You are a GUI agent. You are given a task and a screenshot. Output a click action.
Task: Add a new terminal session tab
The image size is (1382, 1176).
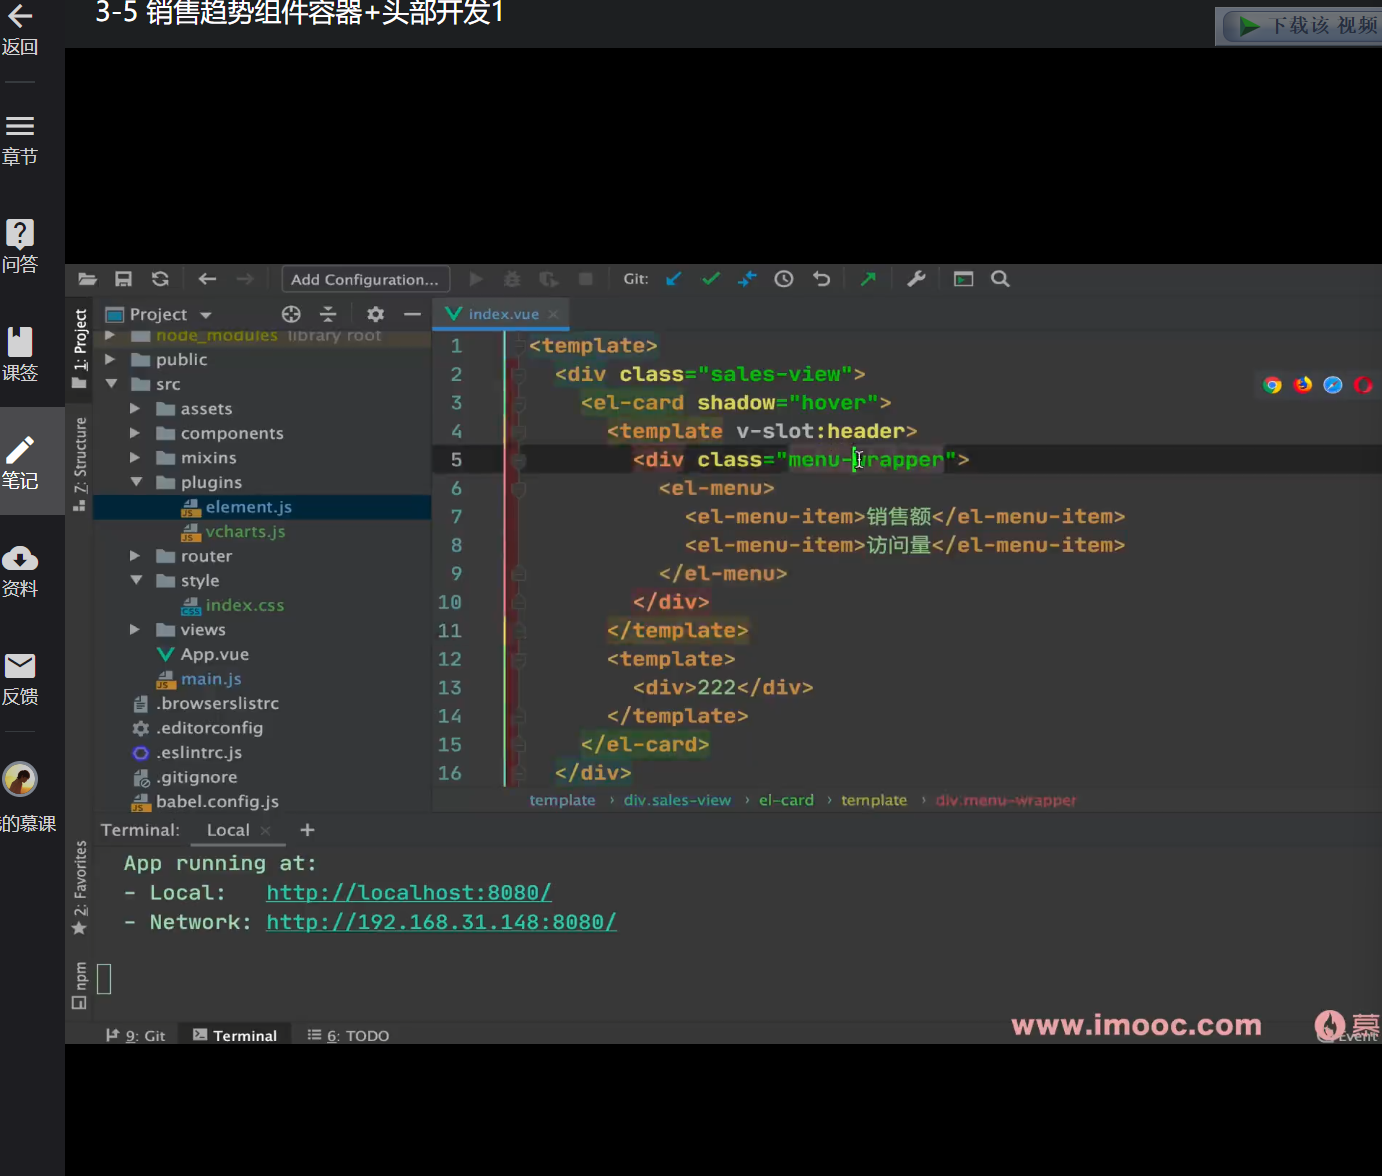(x=308, y=830)
